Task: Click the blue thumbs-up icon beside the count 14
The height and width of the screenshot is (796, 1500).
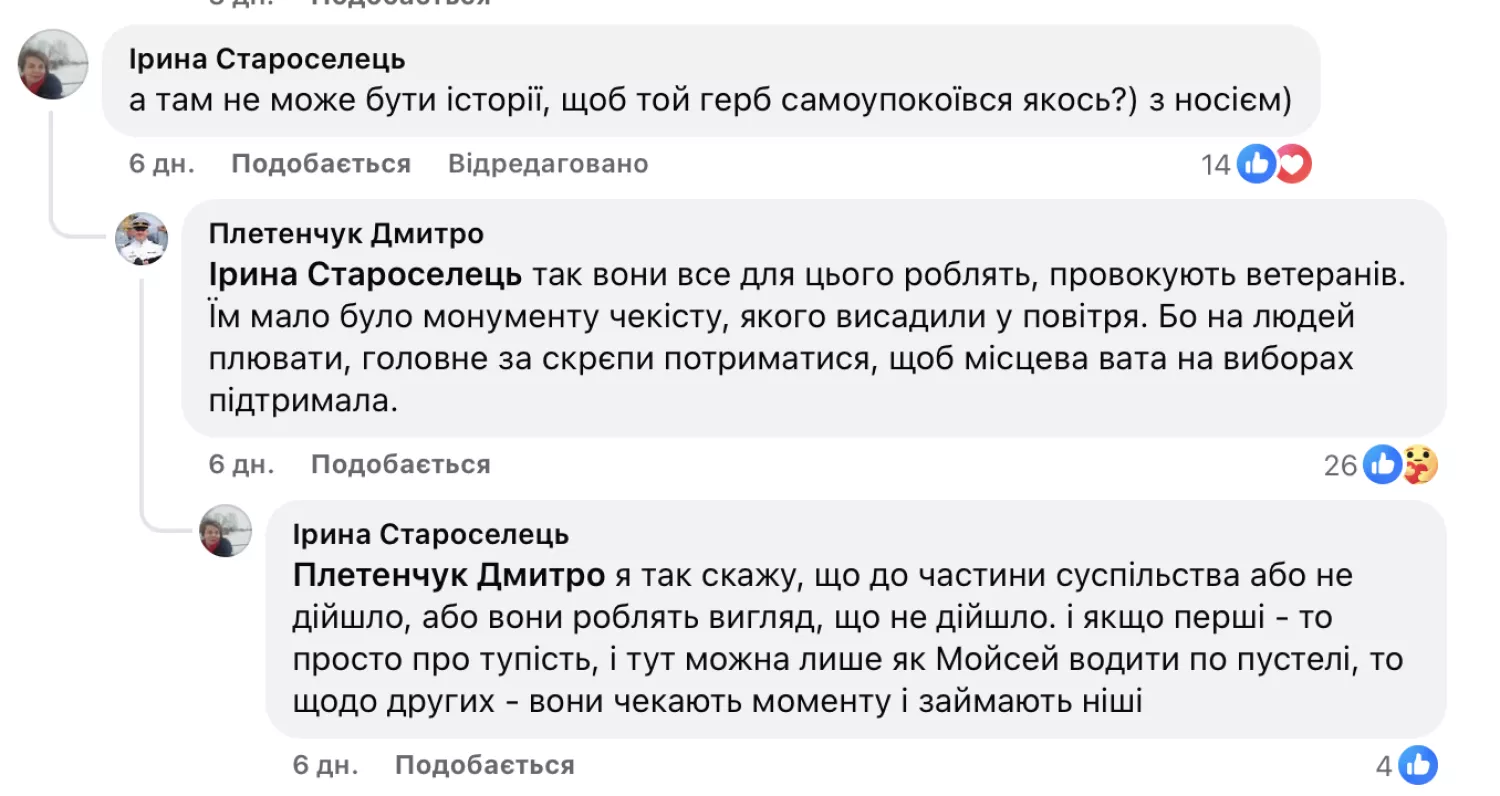Action: [x=1258, y=163]
